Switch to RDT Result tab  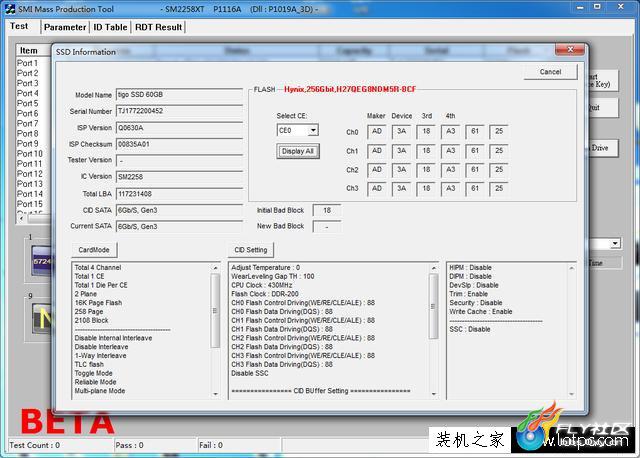pos(158,27)
